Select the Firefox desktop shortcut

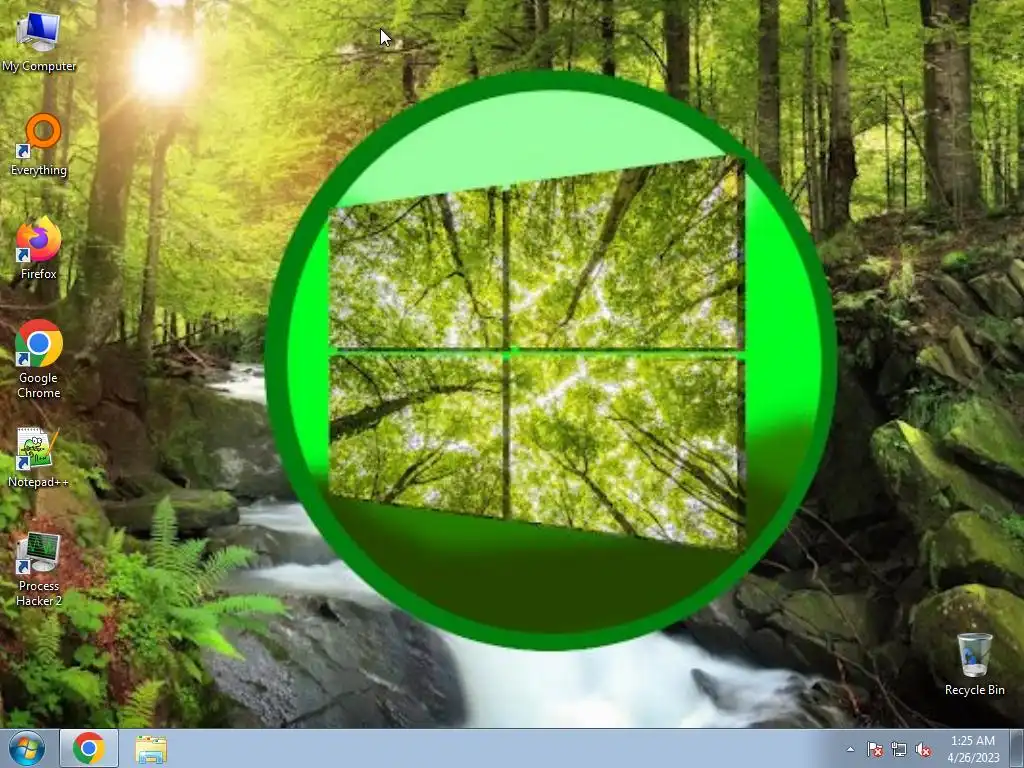point(39,249)
